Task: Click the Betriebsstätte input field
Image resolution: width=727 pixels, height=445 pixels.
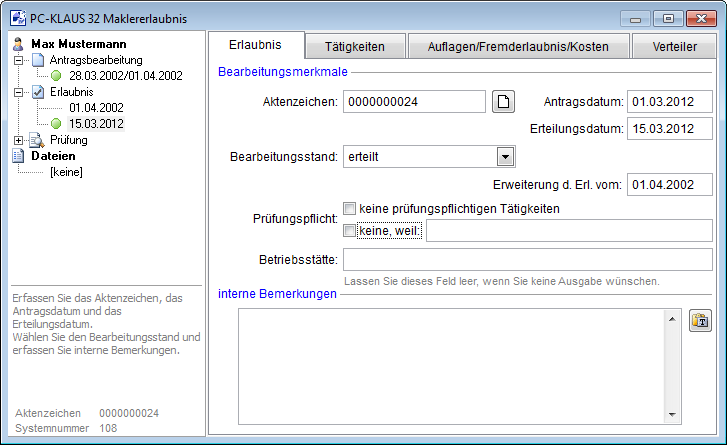Action: (527, 260)
